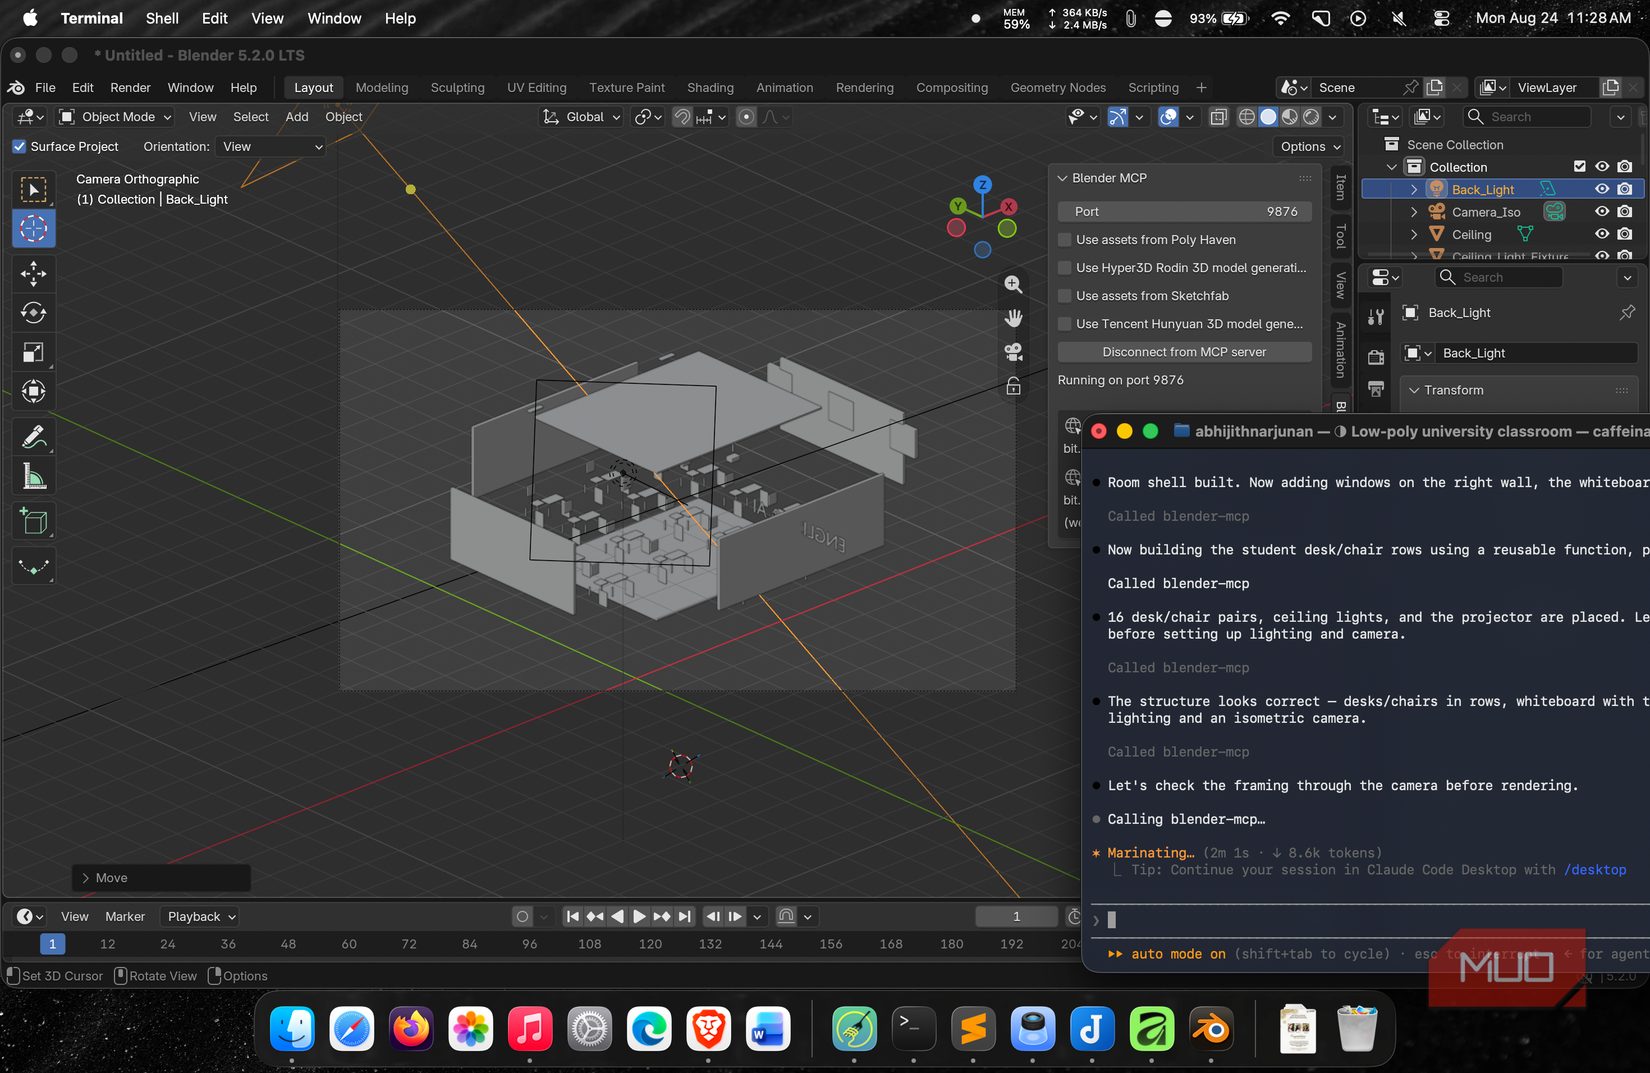Select the Add Cube tool

[34, 521]
